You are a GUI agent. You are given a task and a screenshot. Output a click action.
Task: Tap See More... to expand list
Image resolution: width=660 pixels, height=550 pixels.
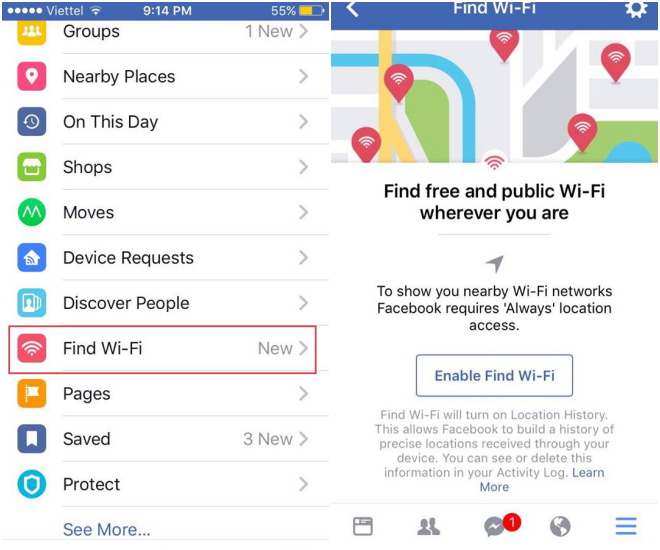pyautogui.click(x=106, y=529)
